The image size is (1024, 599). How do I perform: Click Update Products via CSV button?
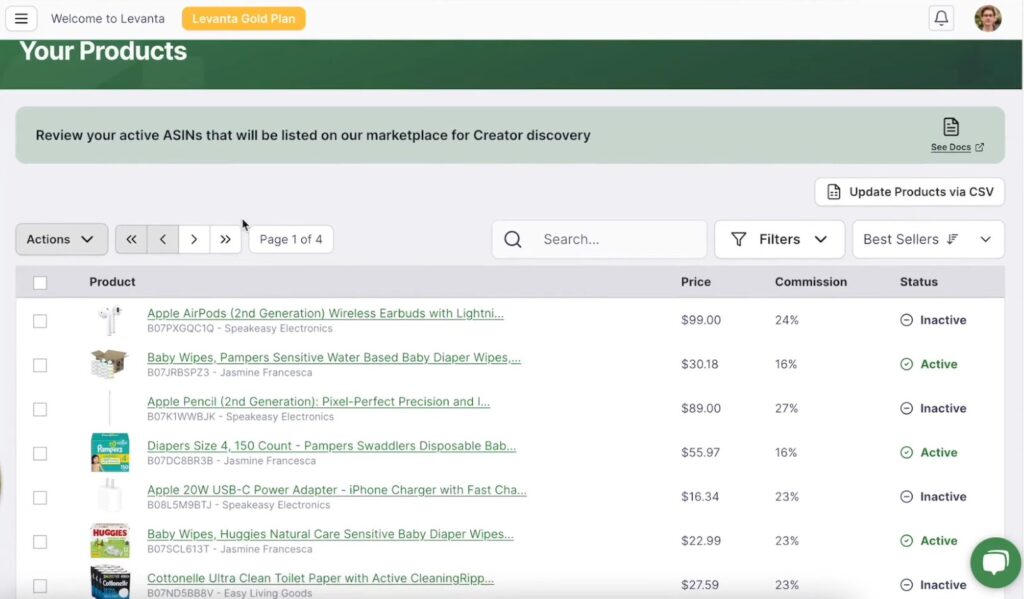pos(909,191)
